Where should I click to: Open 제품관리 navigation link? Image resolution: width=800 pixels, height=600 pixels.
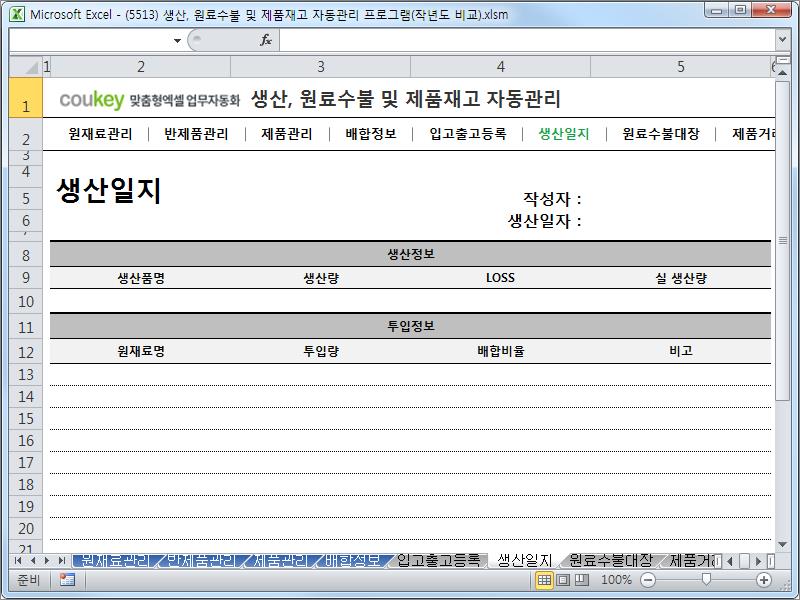(287, 134)
